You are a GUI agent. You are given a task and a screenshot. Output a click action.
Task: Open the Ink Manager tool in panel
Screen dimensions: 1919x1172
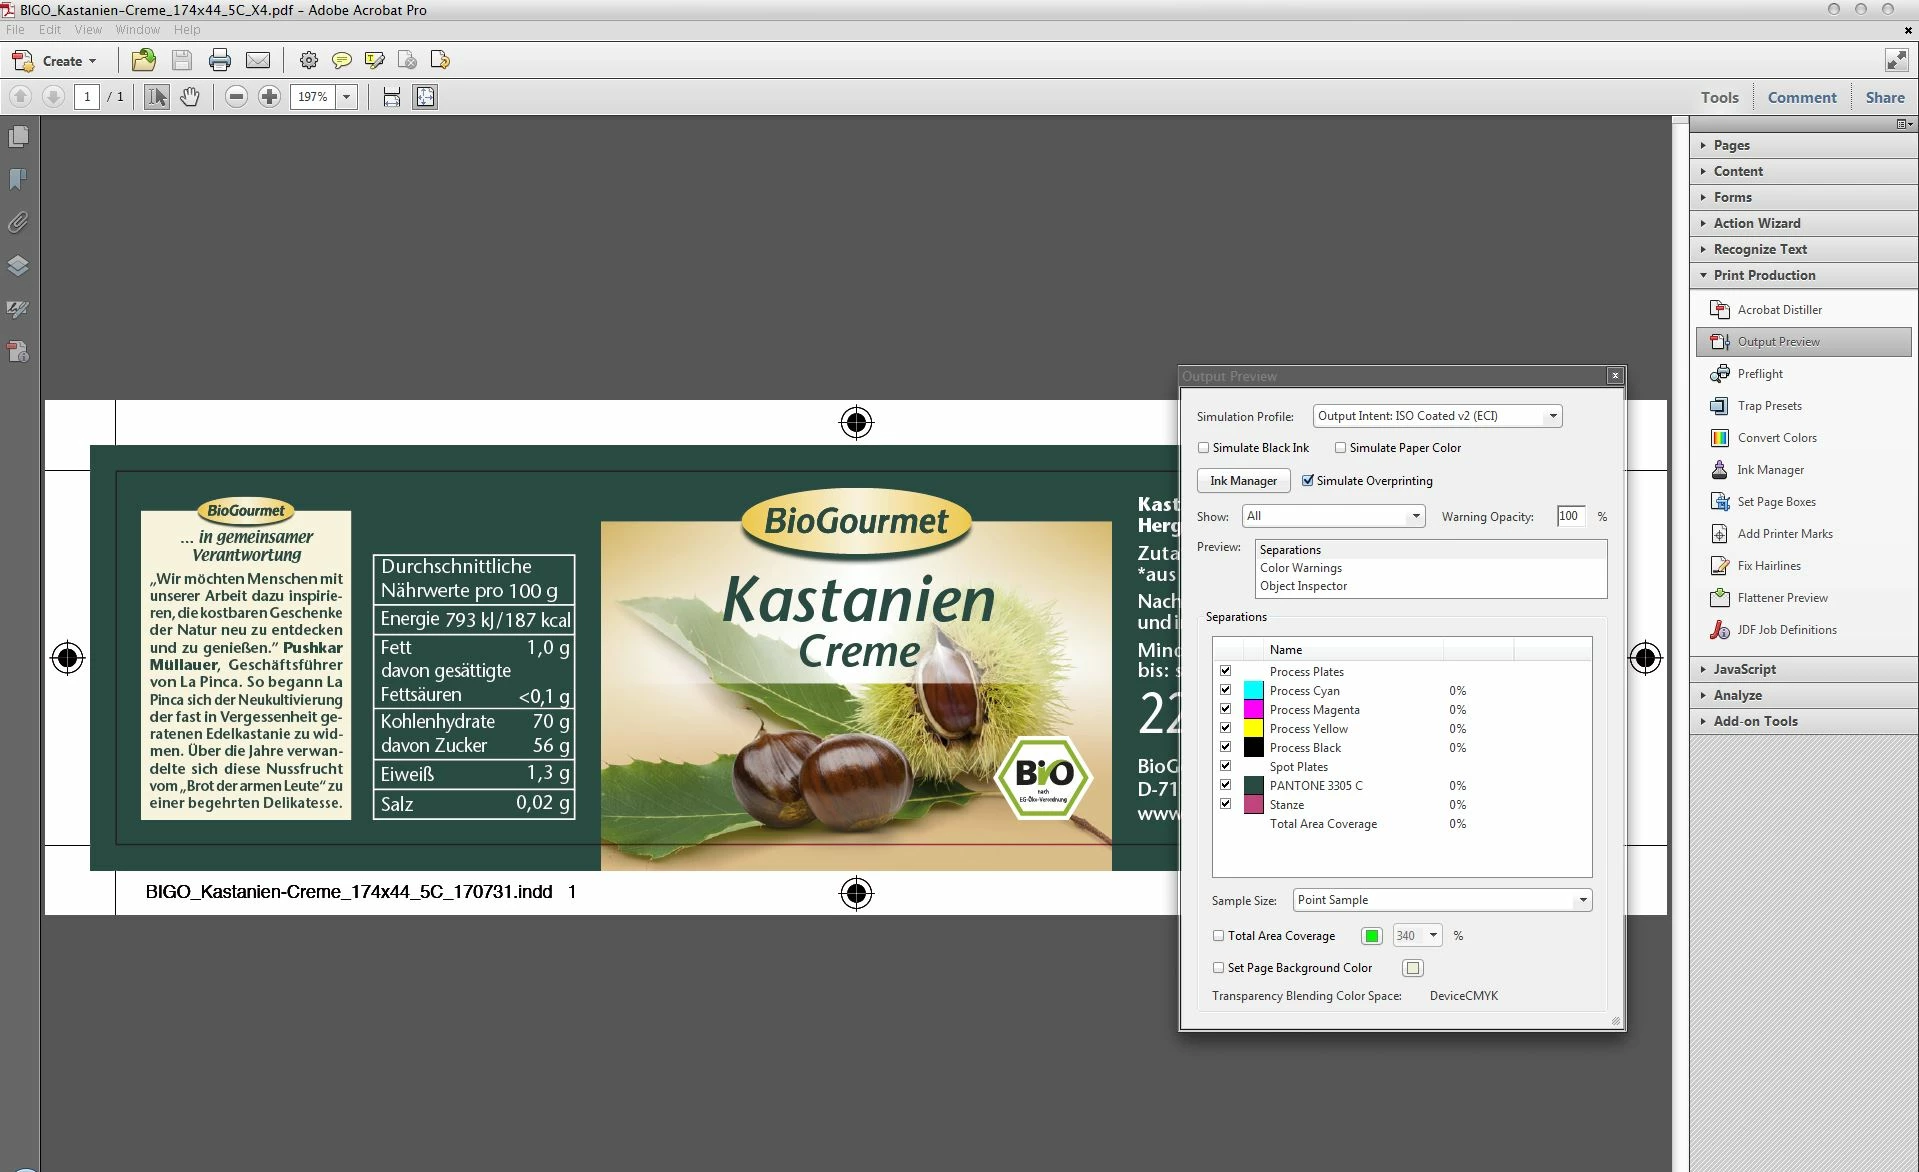(1770, 470)
